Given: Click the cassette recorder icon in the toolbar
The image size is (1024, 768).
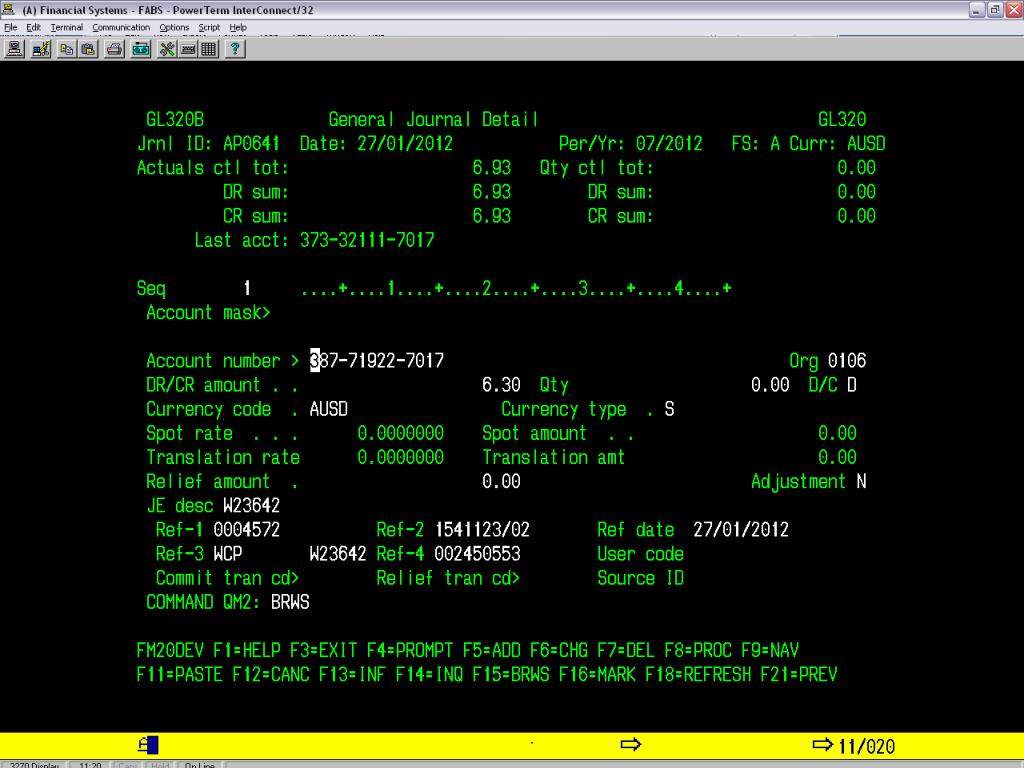Looking at the screenshot, I should point(140,49).
